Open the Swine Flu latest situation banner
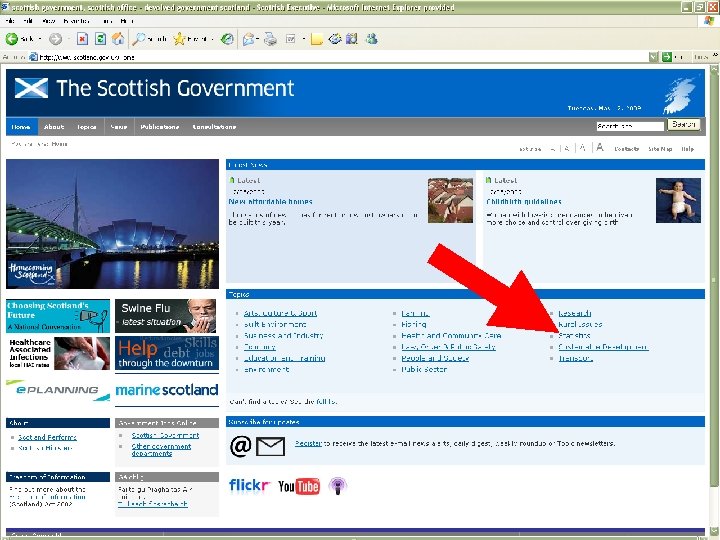The height and width of the screenshot is (540, 720). coord(166,316)
